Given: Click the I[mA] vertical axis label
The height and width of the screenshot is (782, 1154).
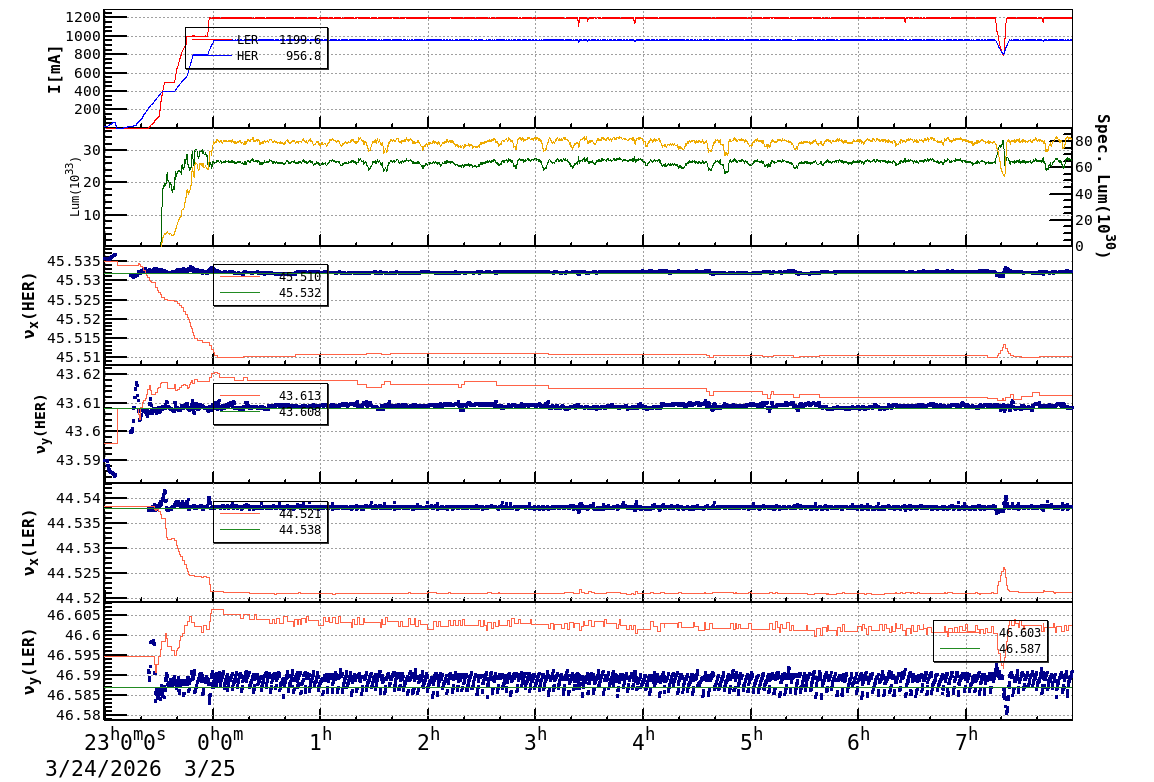Looking at the screenshot, I should point(54,69).
